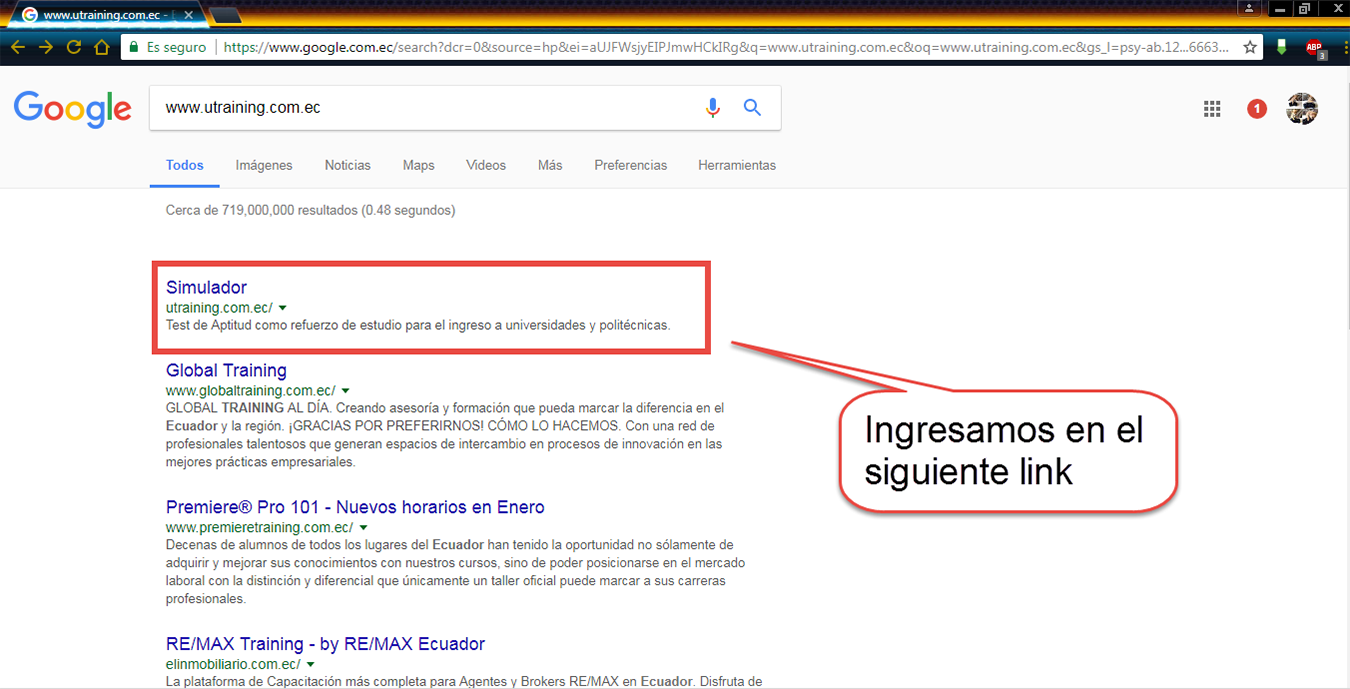Switch to the Videos tab
The width and height of the screenshot is (1350, 689).
486,165
